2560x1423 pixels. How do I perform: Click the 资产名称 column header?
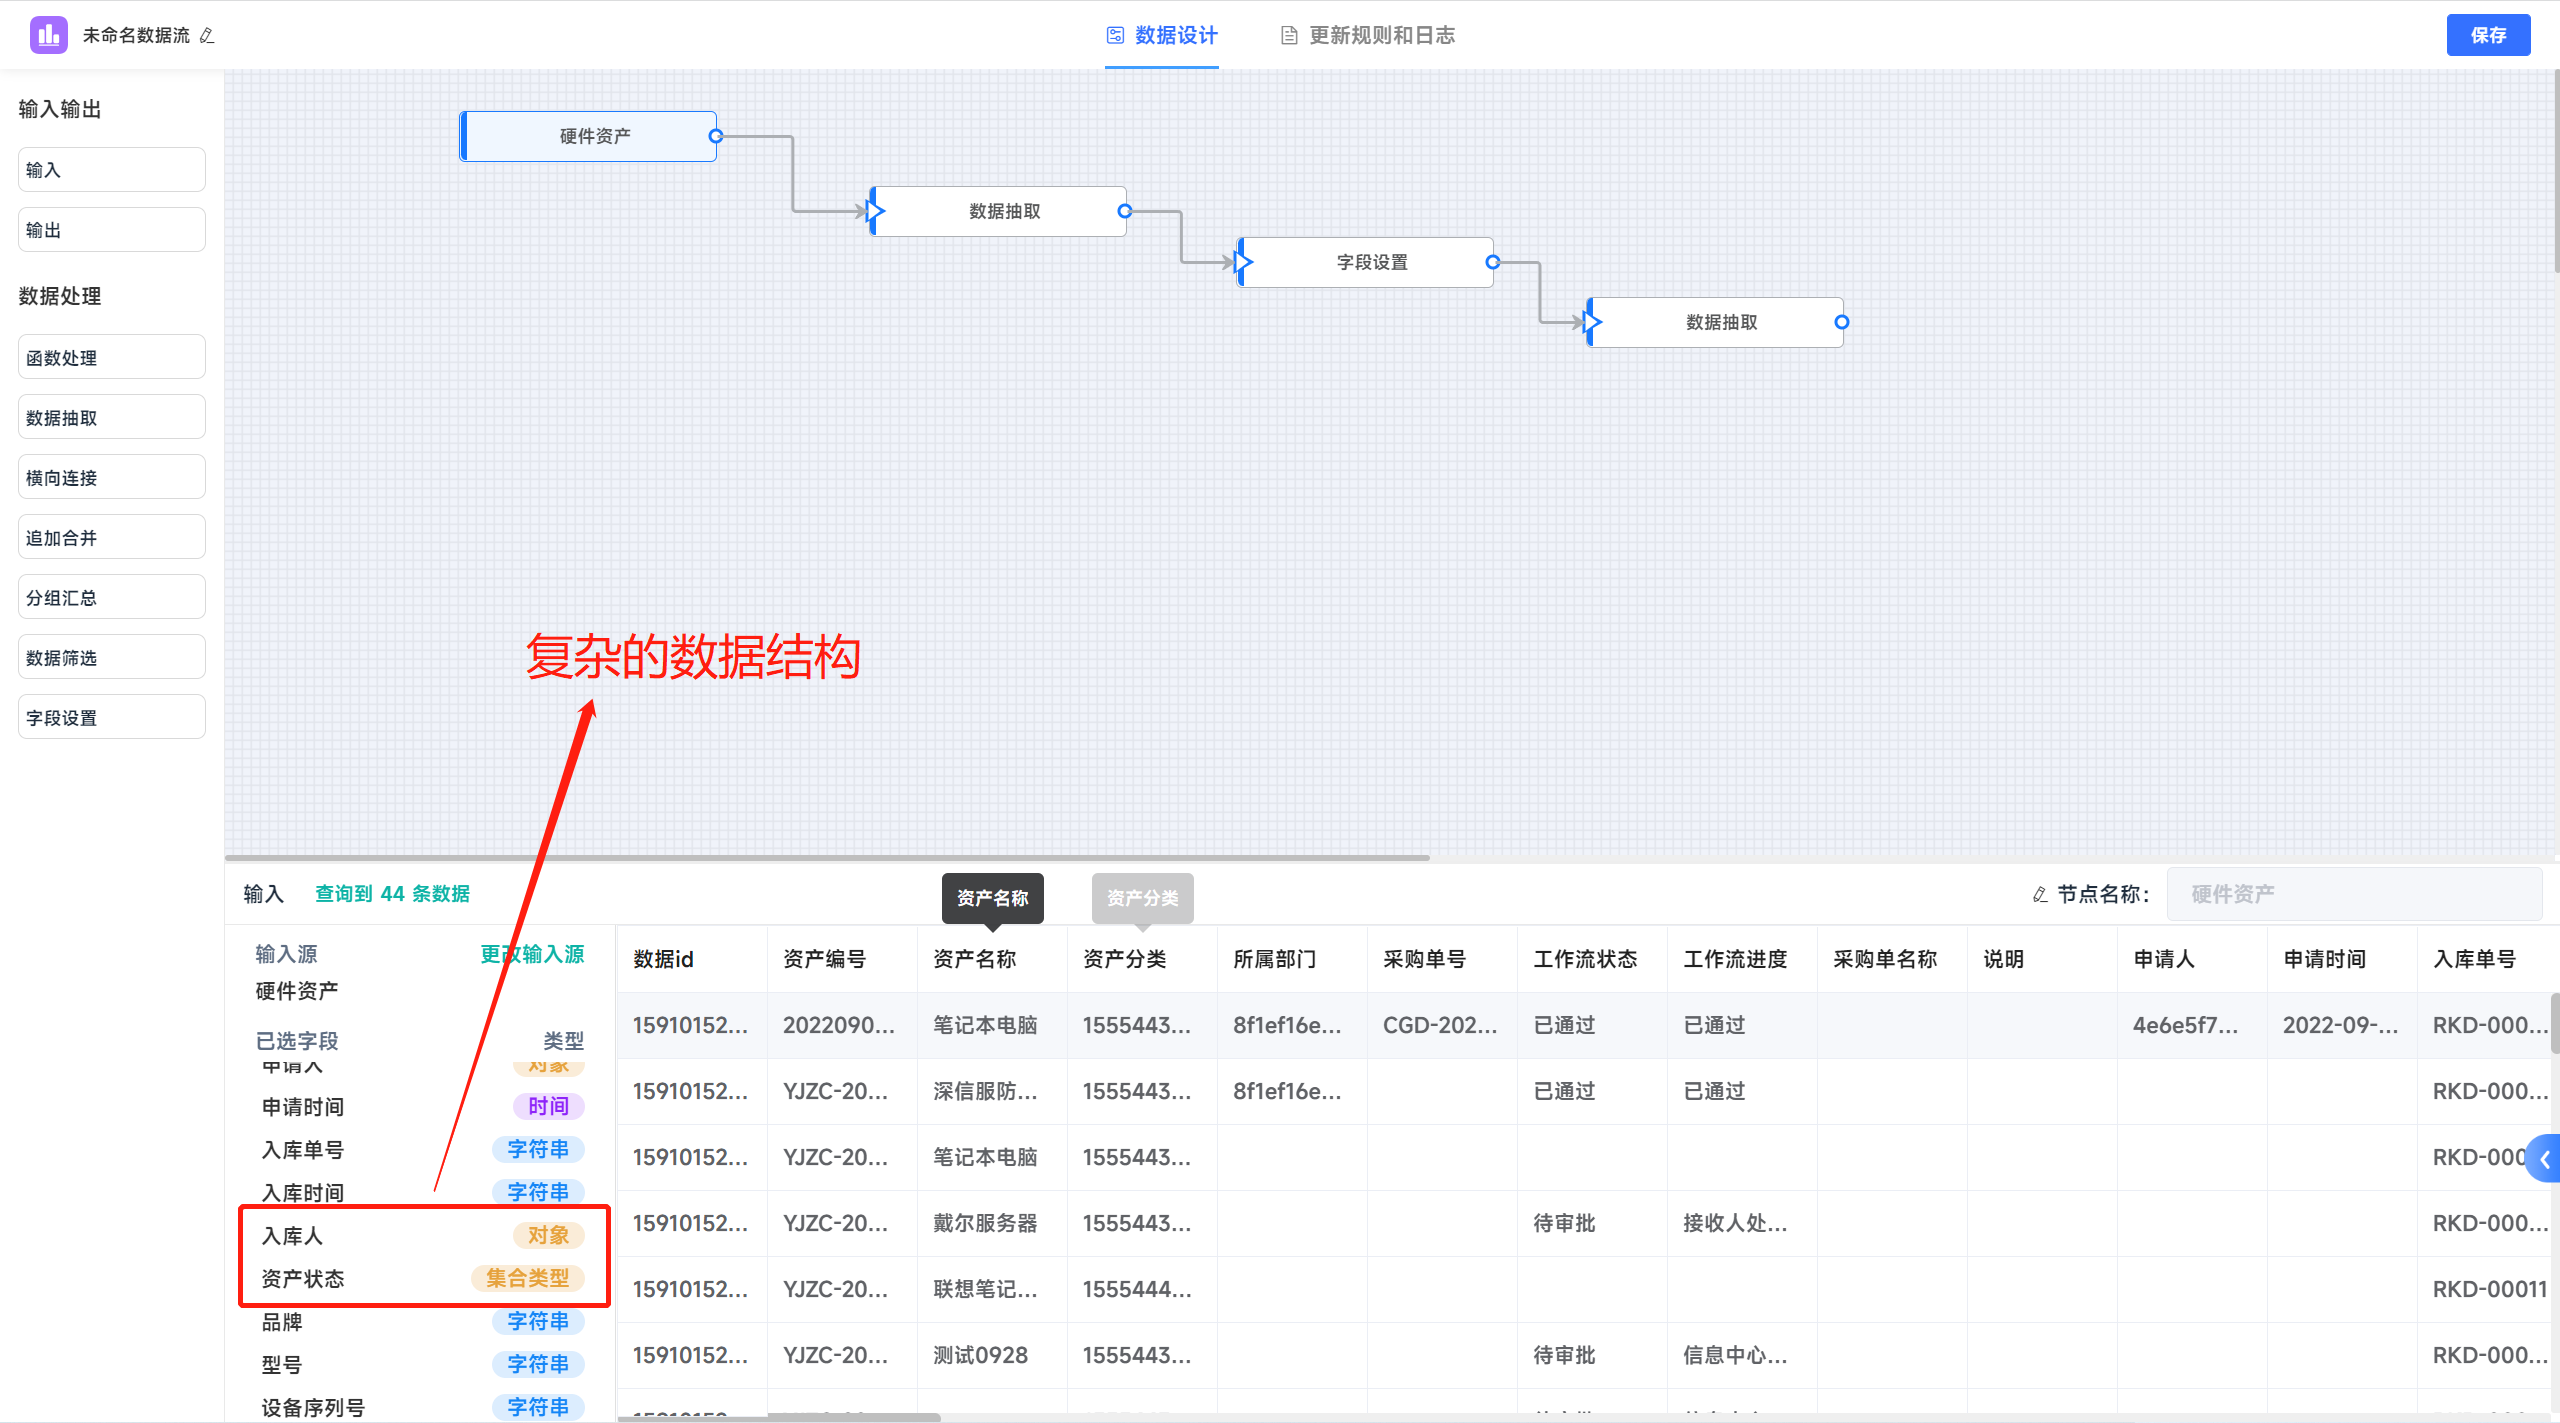point(992,959)
